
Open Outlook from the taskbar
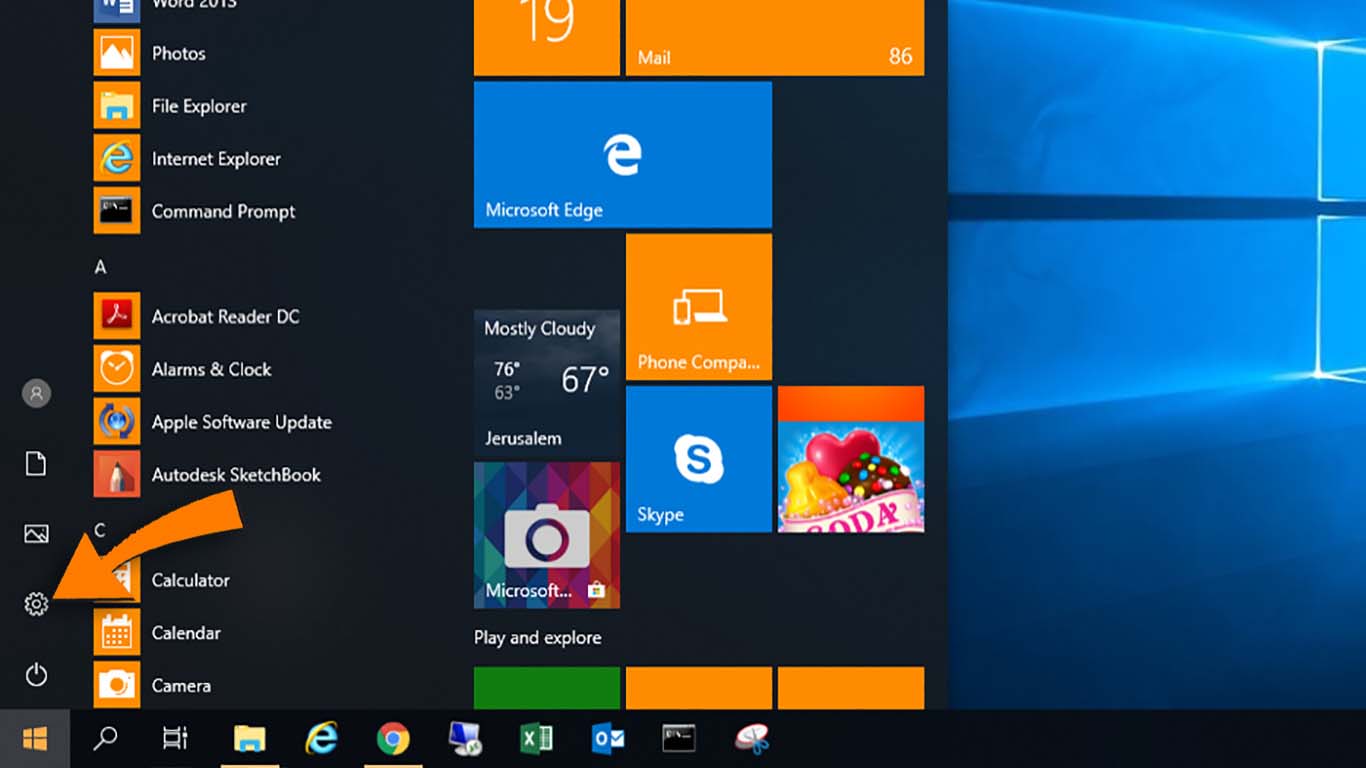608,739
